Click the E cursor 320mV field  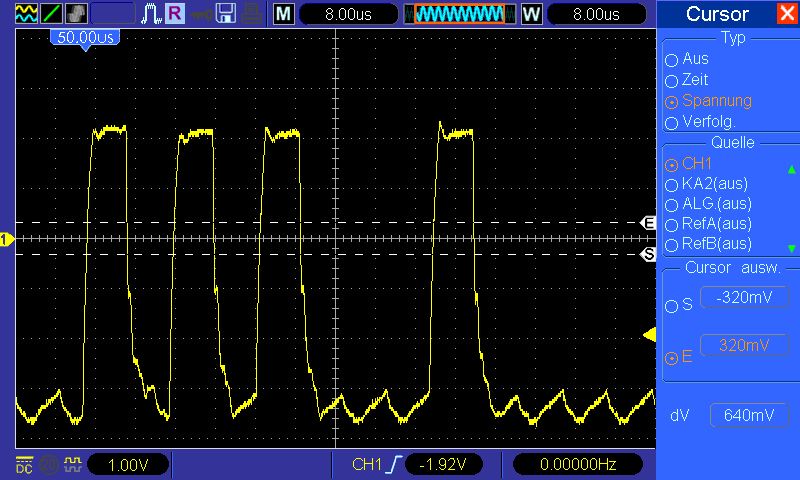[x=744, y=345]
